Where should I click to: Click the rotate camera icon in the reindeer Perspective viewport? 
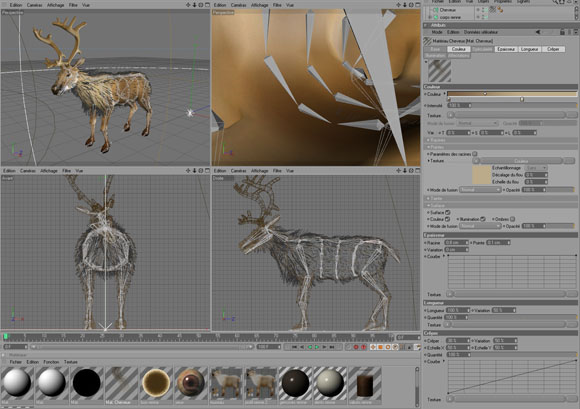[x=201, y=5]
